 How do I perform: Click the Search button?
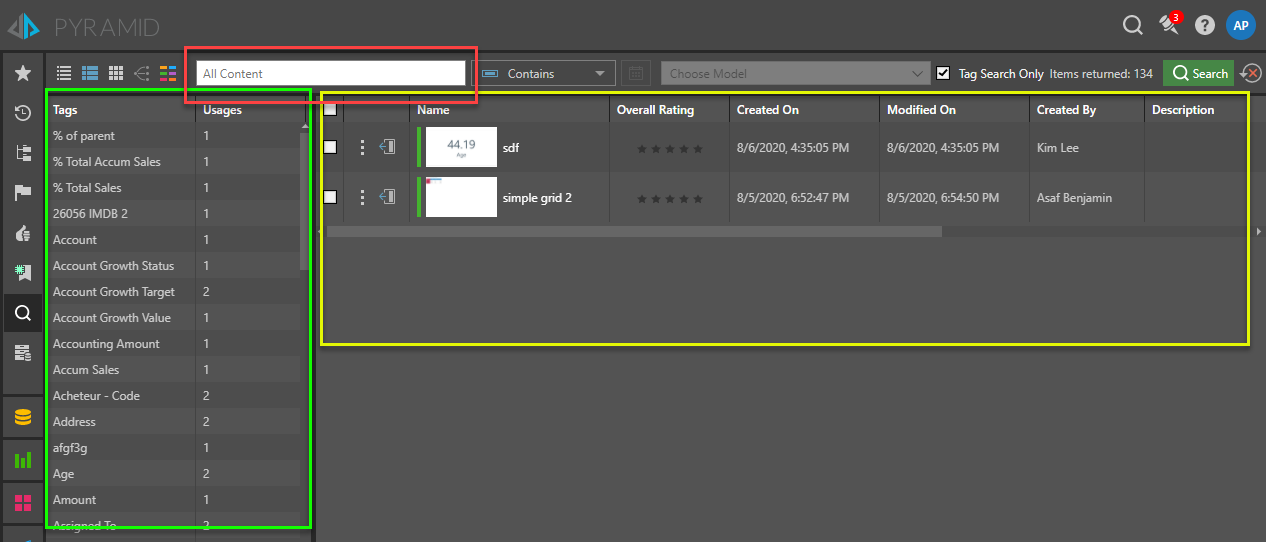(1198, 73)
